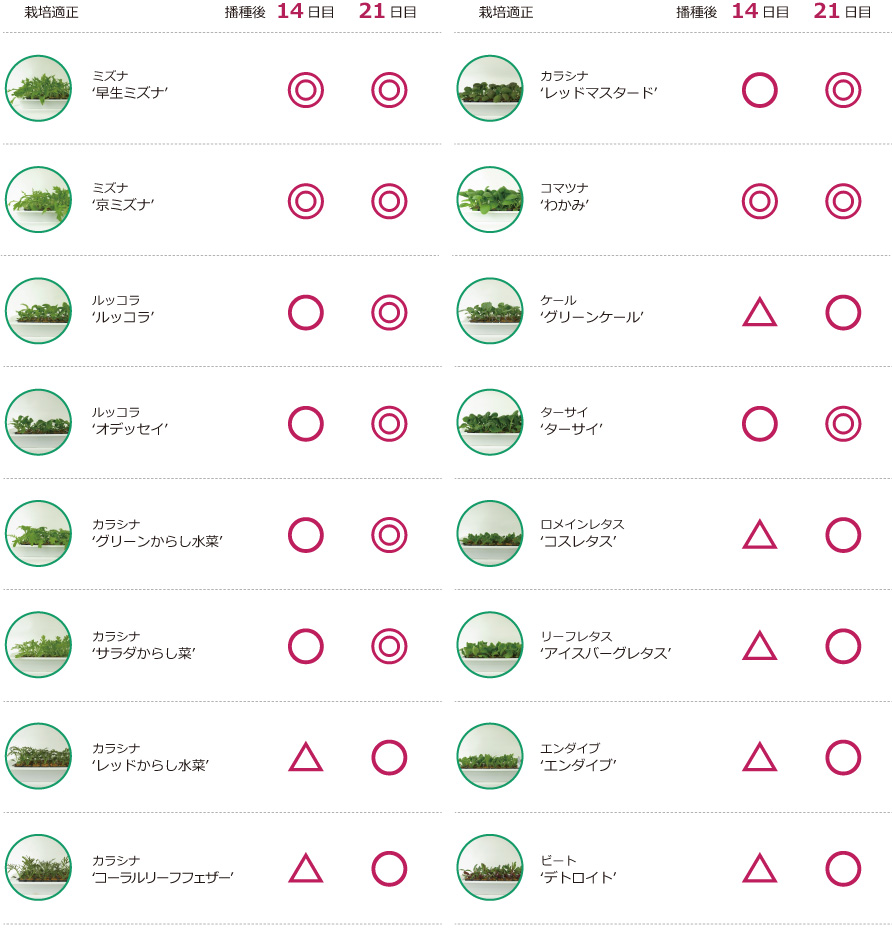Viewport: 892px width, 929px height.
Task: Click the triangle icon for コーラルリーフフェザー day 14
Action: 306,868
